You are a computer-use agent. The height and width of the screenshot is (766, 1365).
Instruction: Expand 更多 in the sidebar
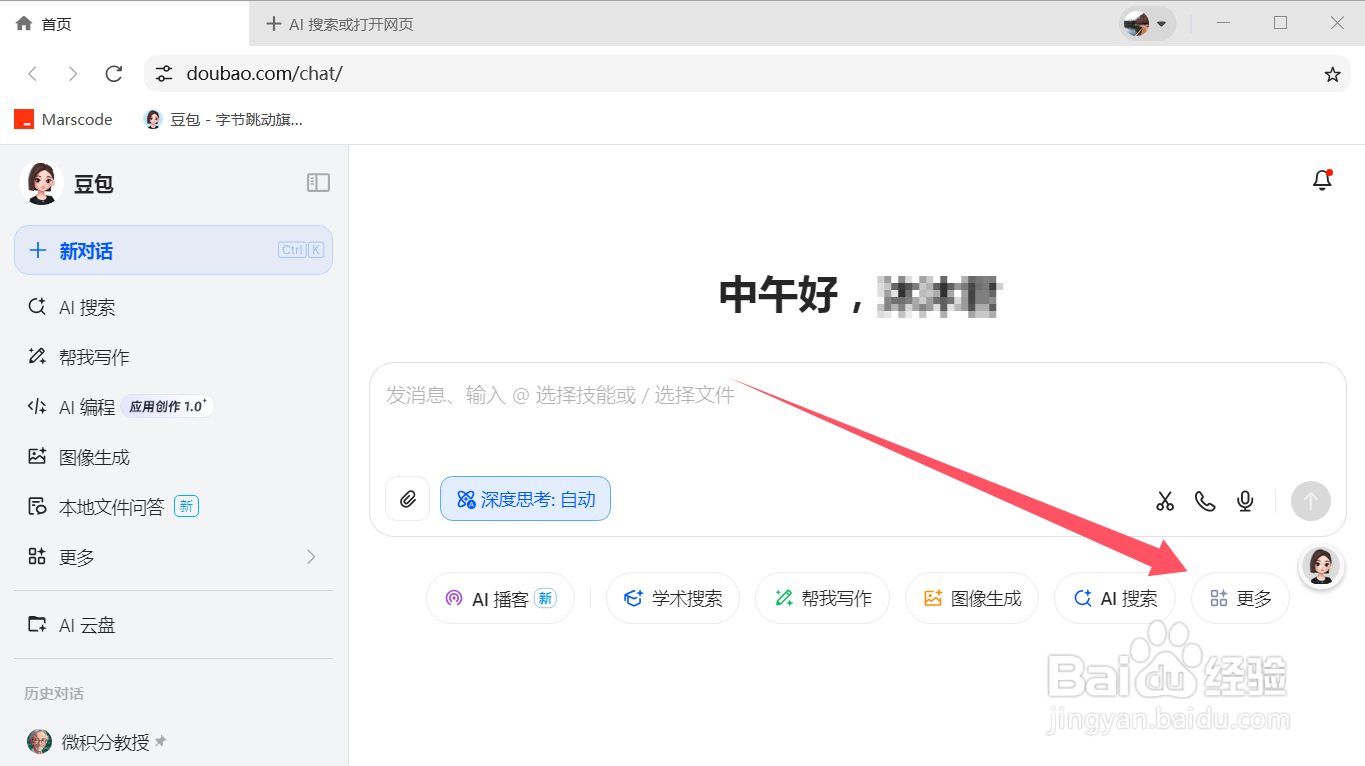(x=173, y=557)
